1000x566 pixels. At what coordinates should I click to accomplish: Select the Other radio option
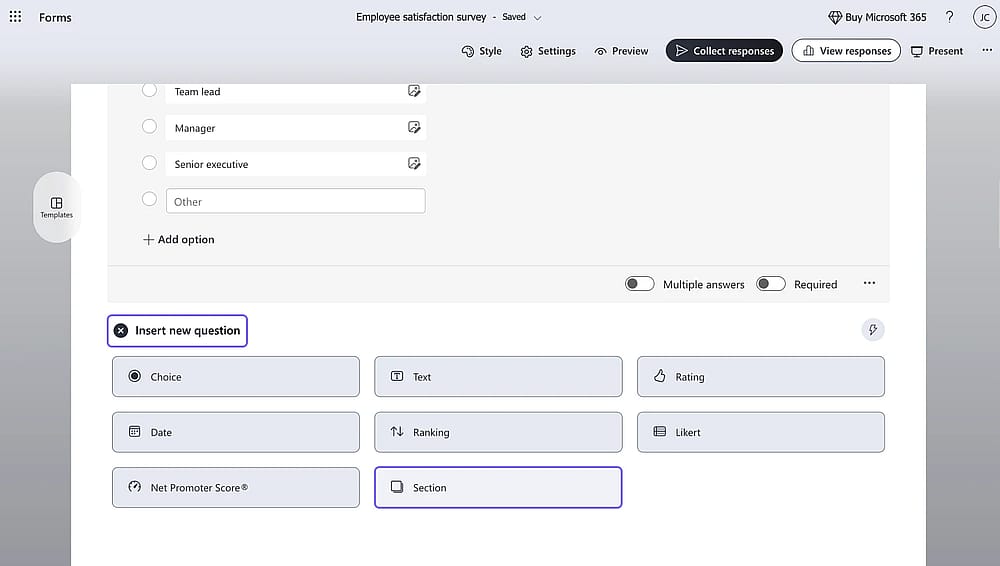point(149,199)
